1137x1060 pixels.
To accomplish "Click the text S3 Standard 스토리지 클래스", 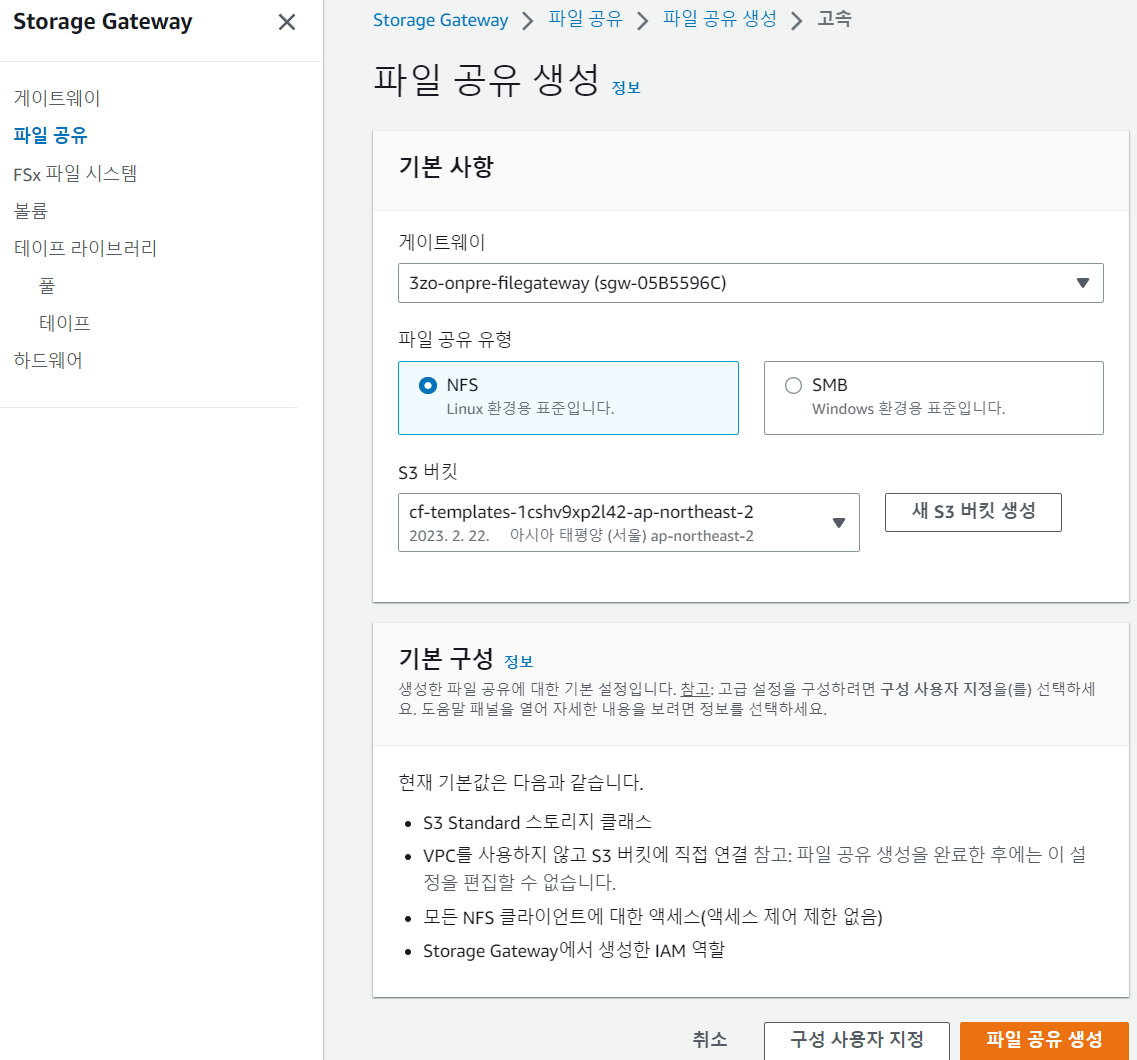I will coord(537,823).
